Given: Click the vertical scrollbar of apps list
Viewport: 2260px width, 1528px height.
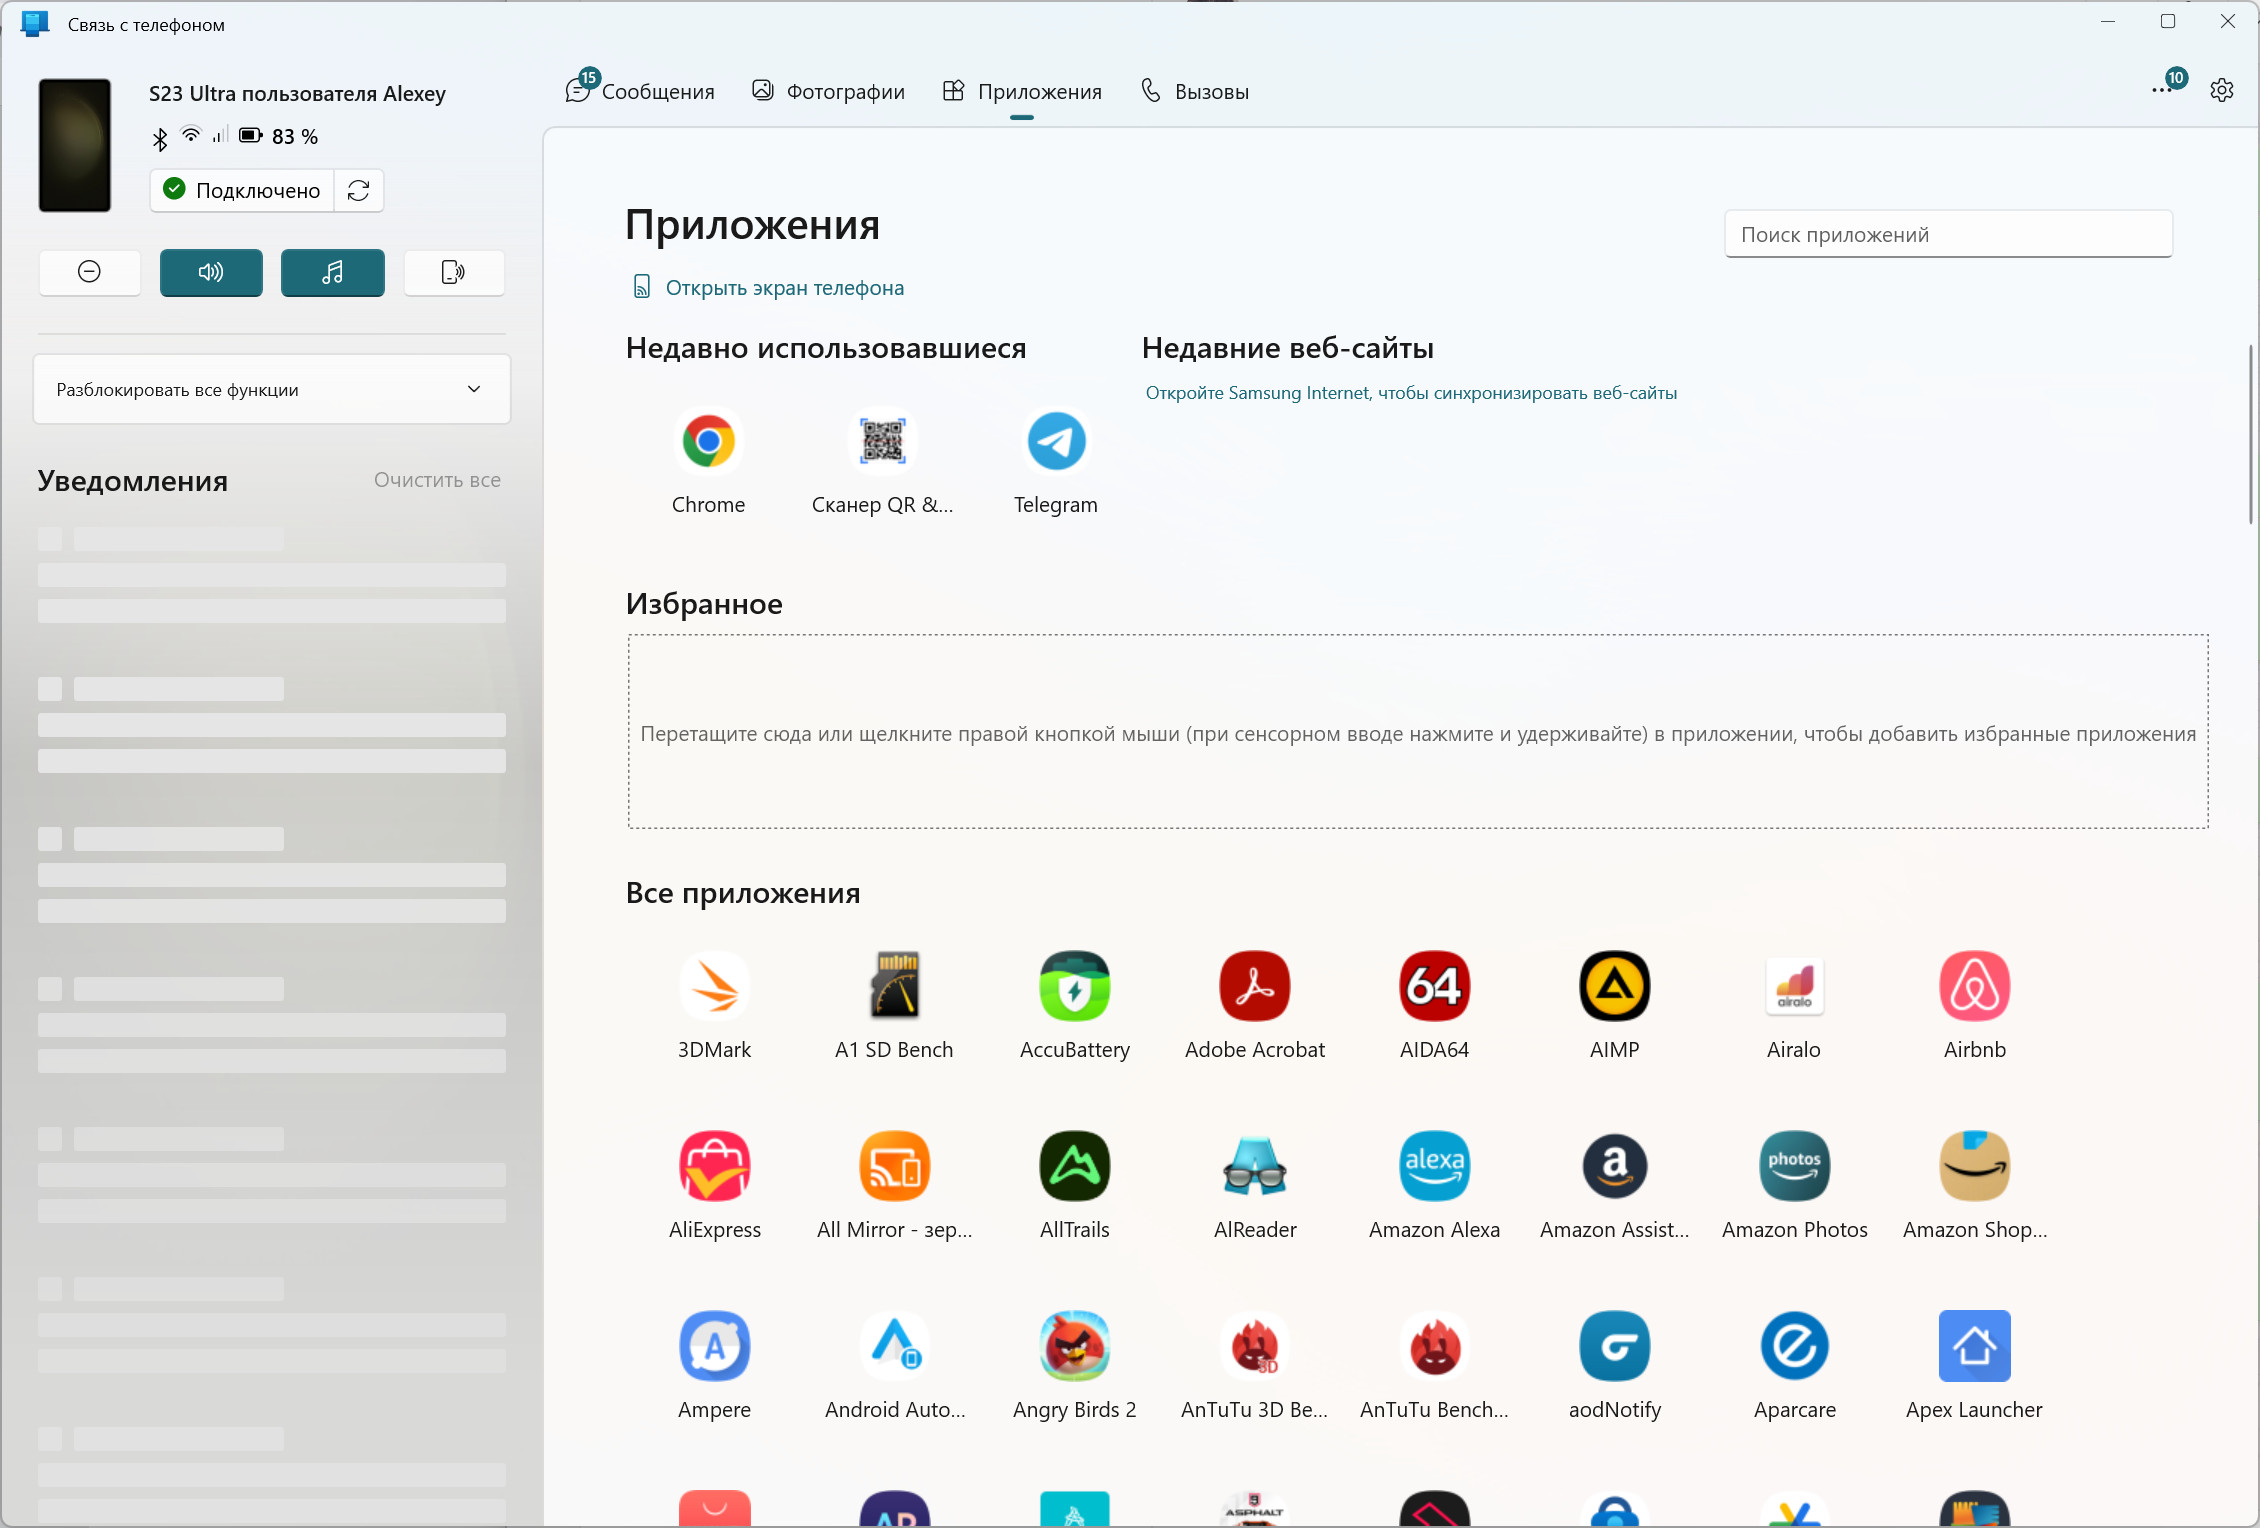Looking at the screenshot, I should pyautogui.click(x=2251, y=435).
